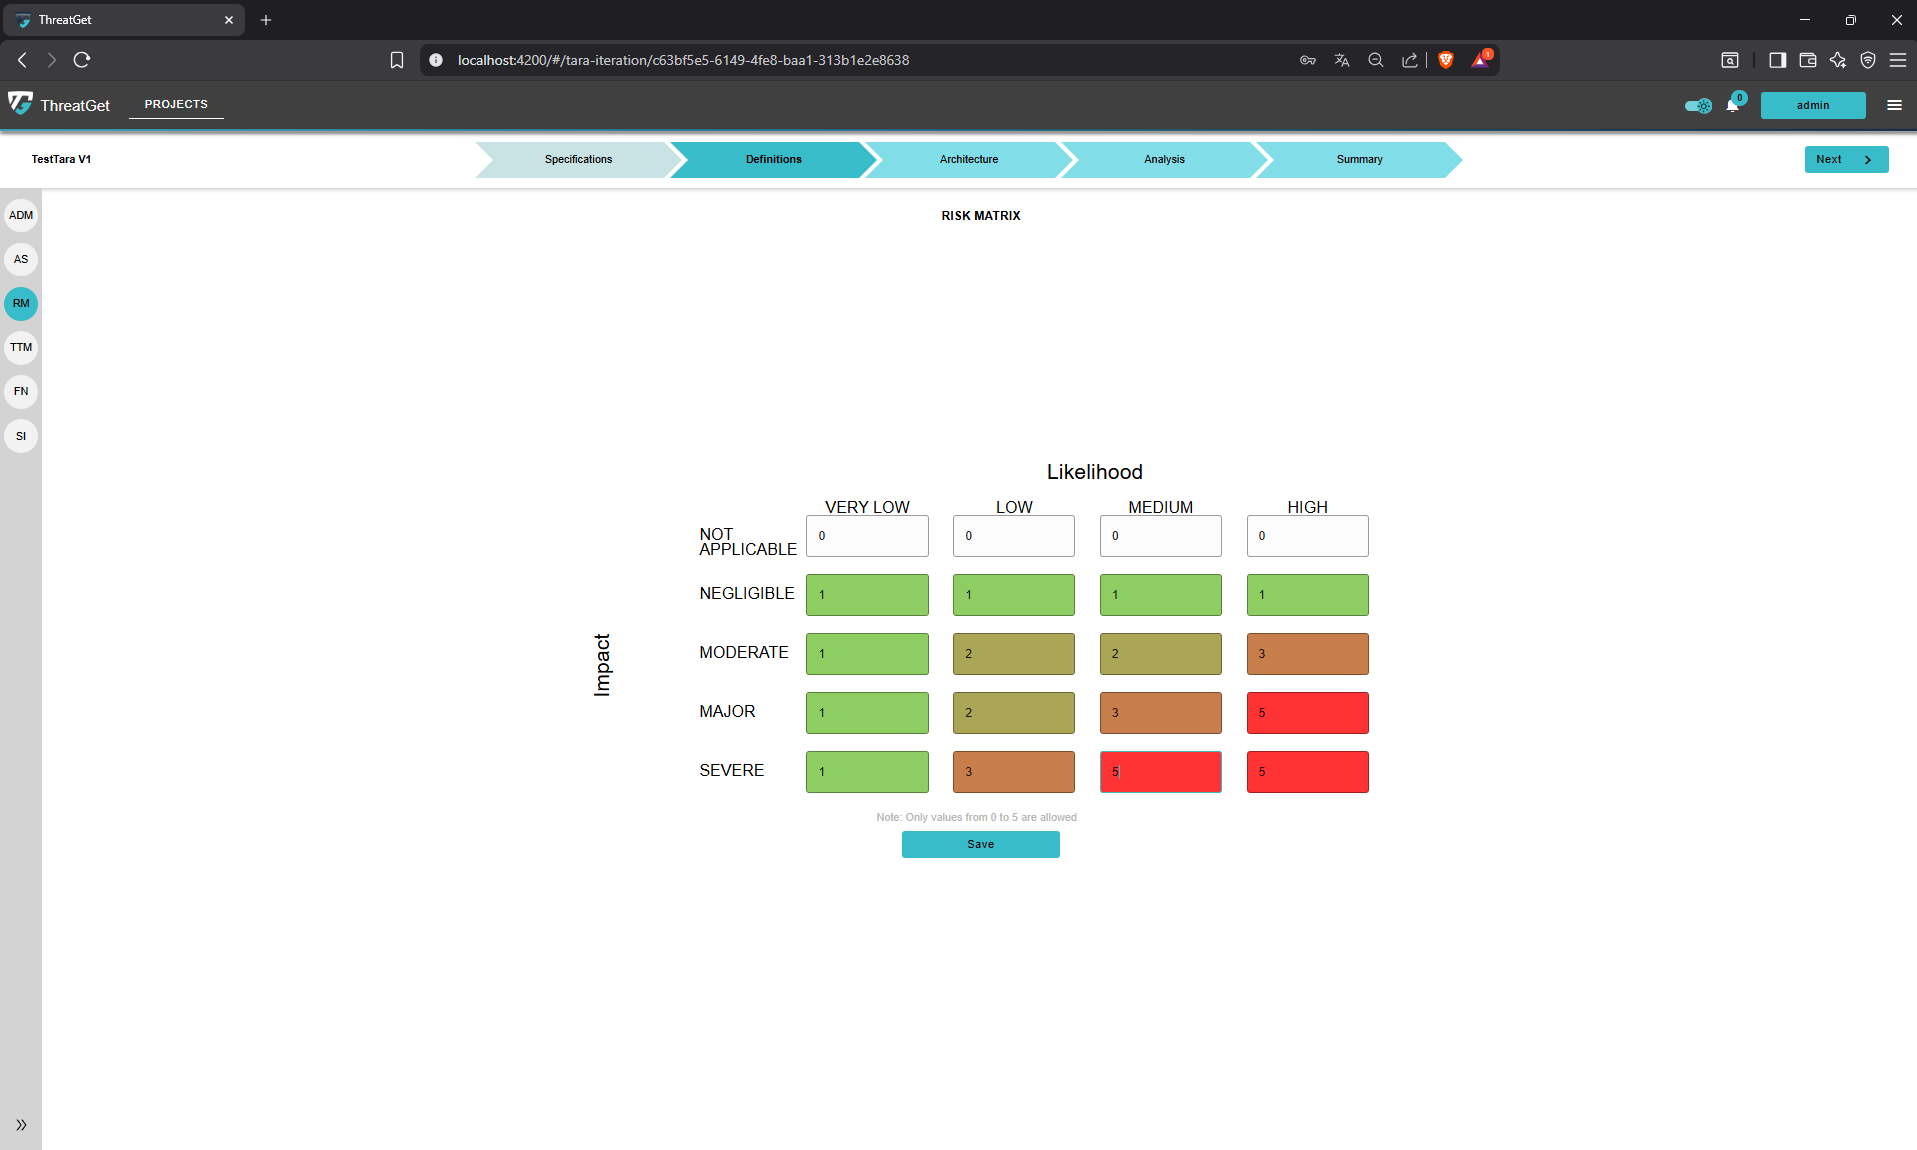The height and width of the screenshot is (1150, 1917).
Task: Open the TTM section from the sidebar
Action: pyautogui.click(x=20, y=347)
